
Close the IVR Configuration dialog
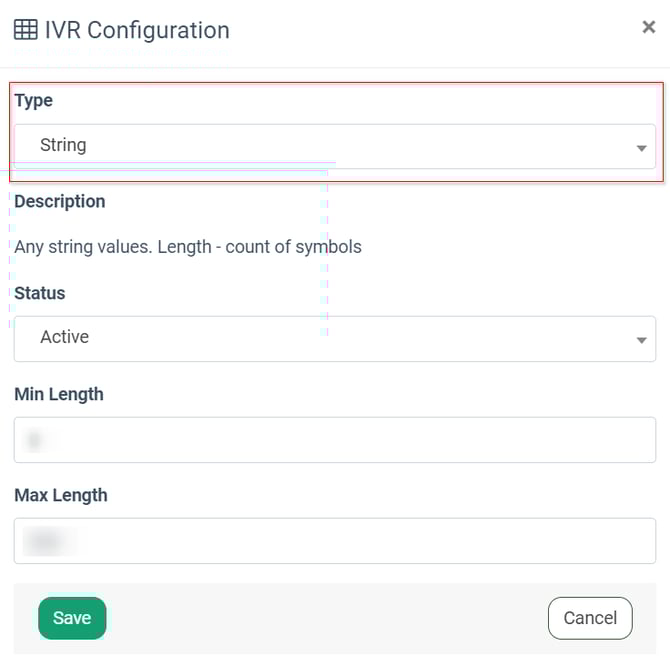coord(648,27)
